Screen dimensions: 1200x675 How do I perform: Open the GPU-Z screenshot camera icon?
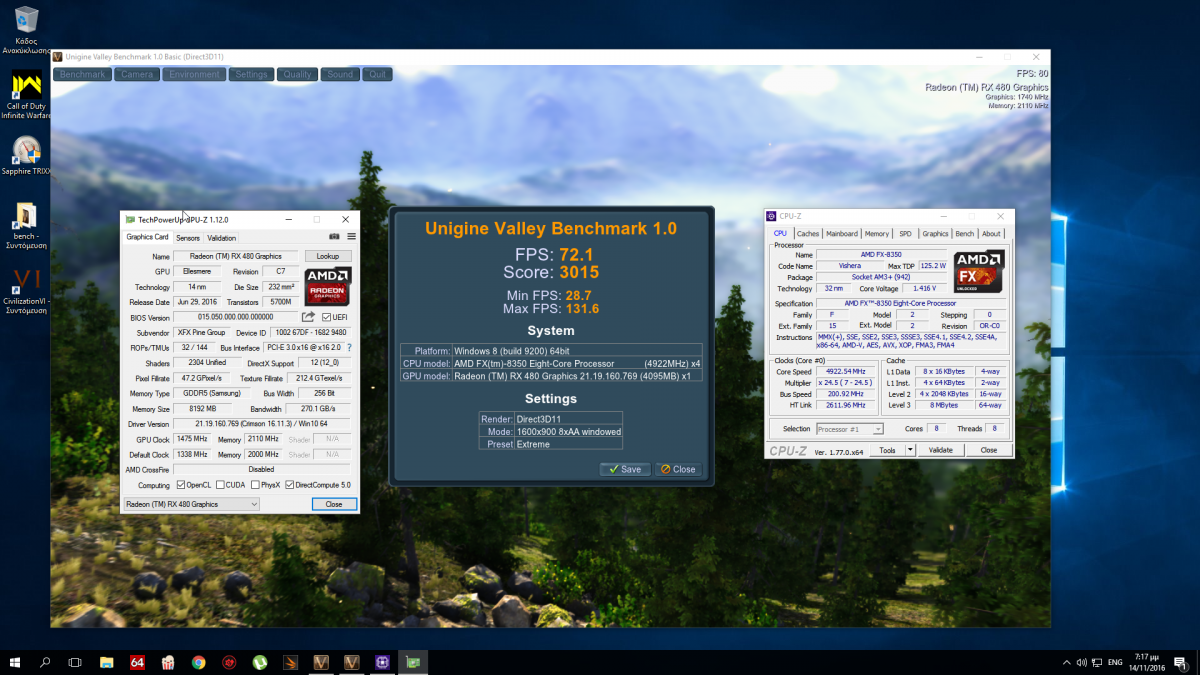pos(335,237)
